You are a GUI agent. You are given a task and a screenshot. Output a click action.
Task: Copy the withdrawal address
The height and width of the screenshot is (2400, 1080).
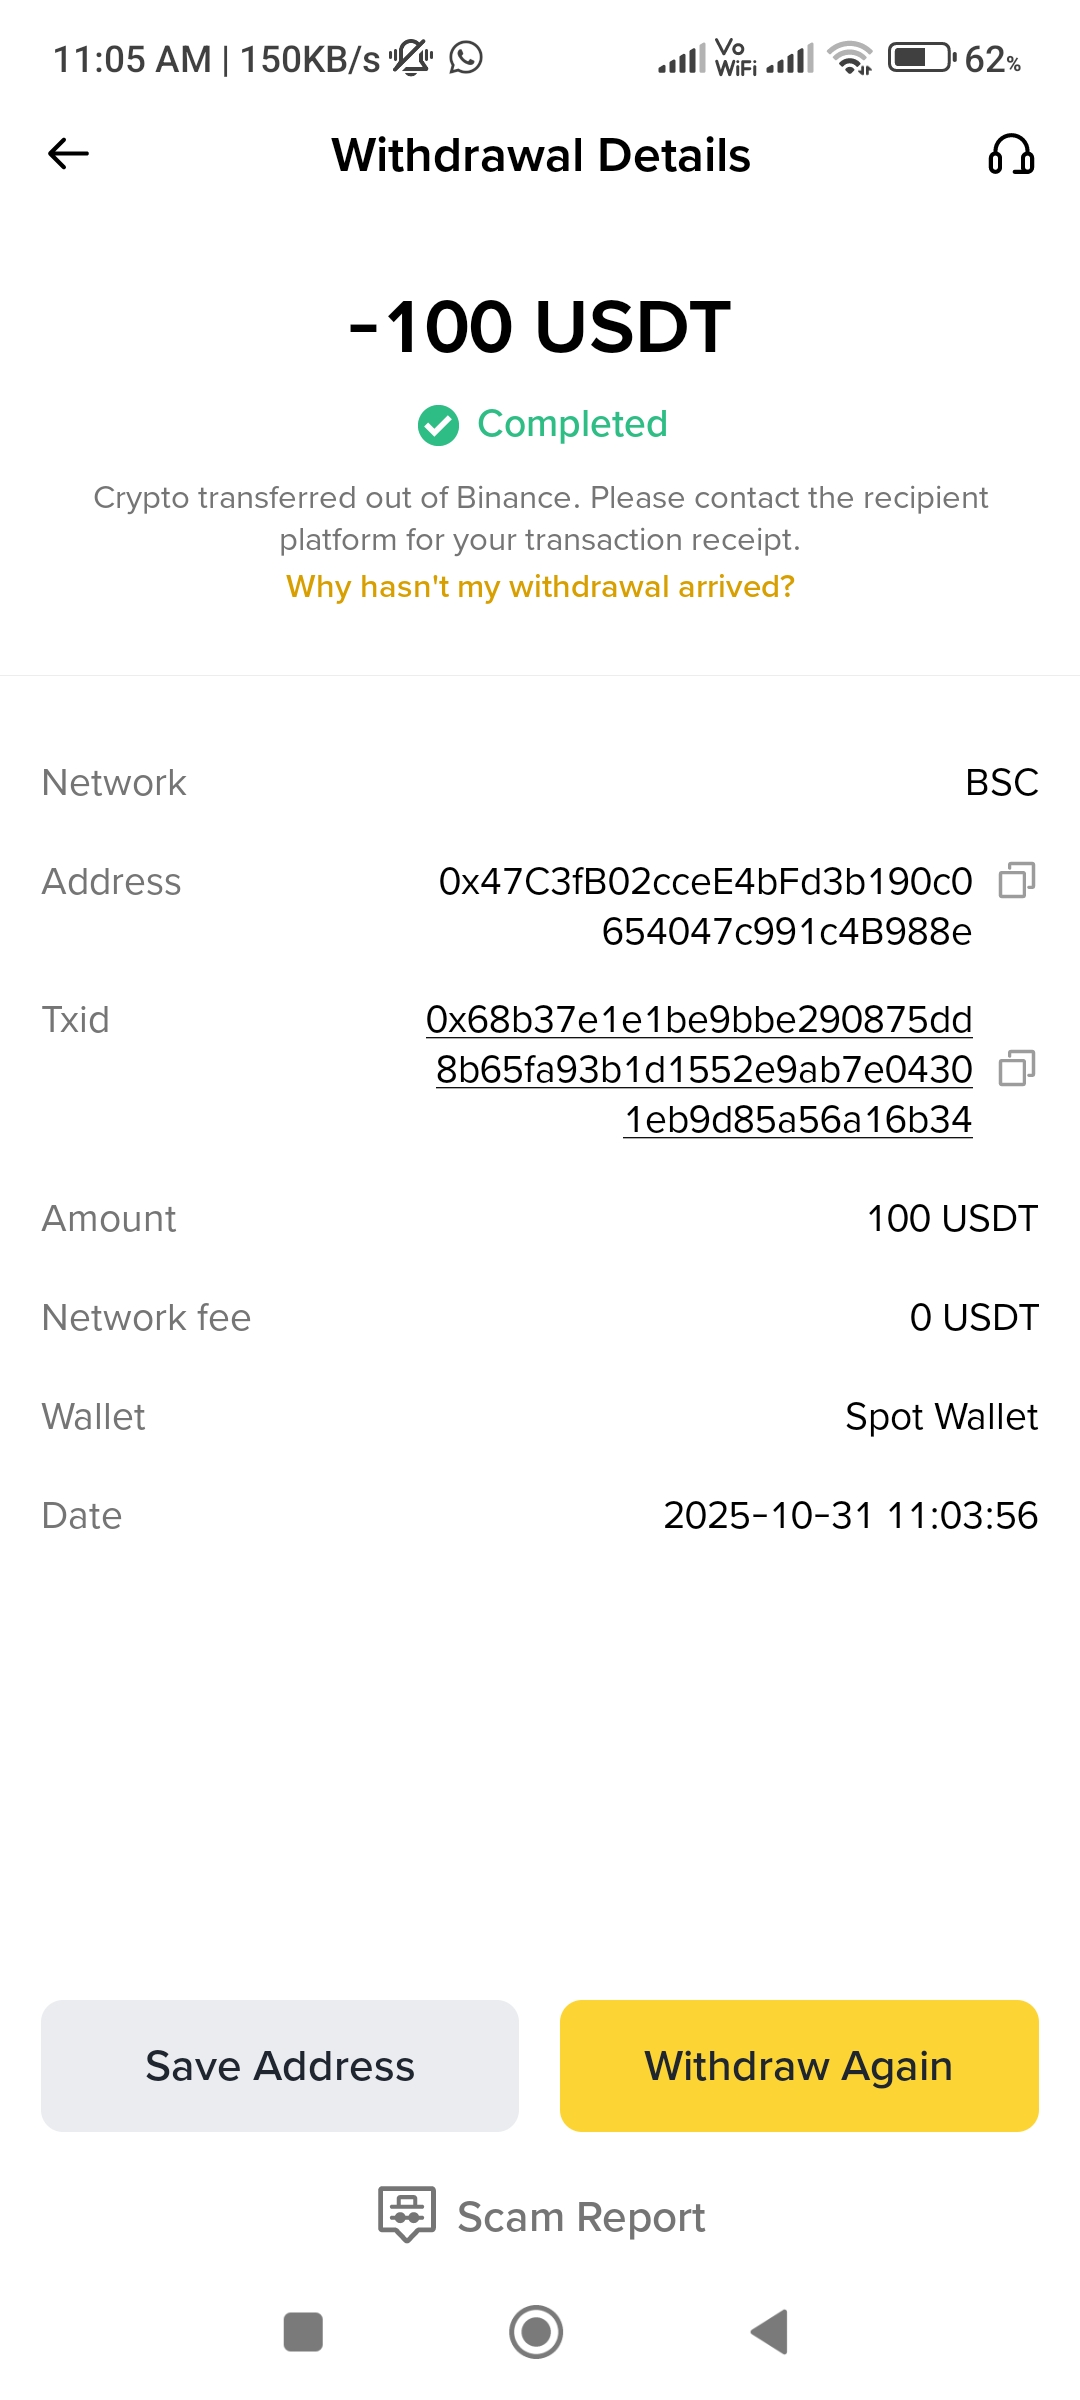pos(1017,881)
